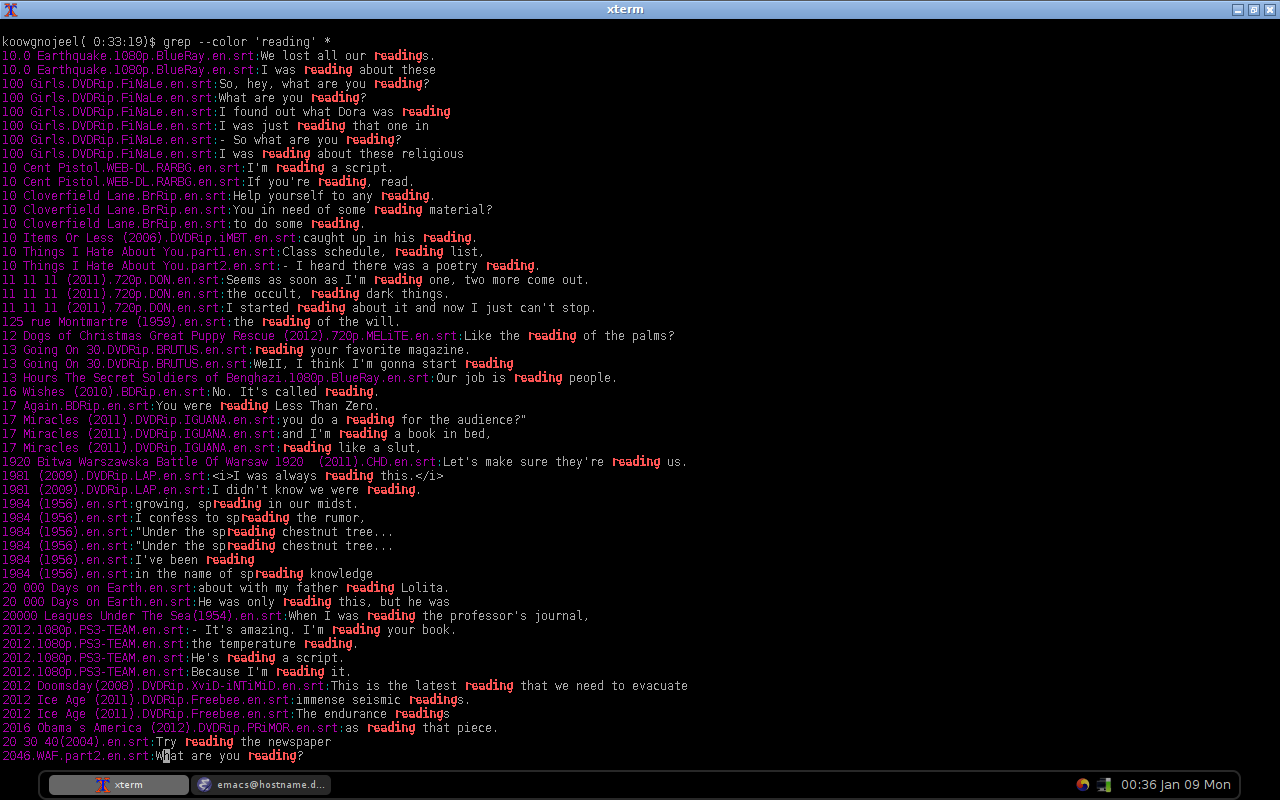Click the line "in the name of spreading knowledge"

pyautogui.click(x=253, y=574)
